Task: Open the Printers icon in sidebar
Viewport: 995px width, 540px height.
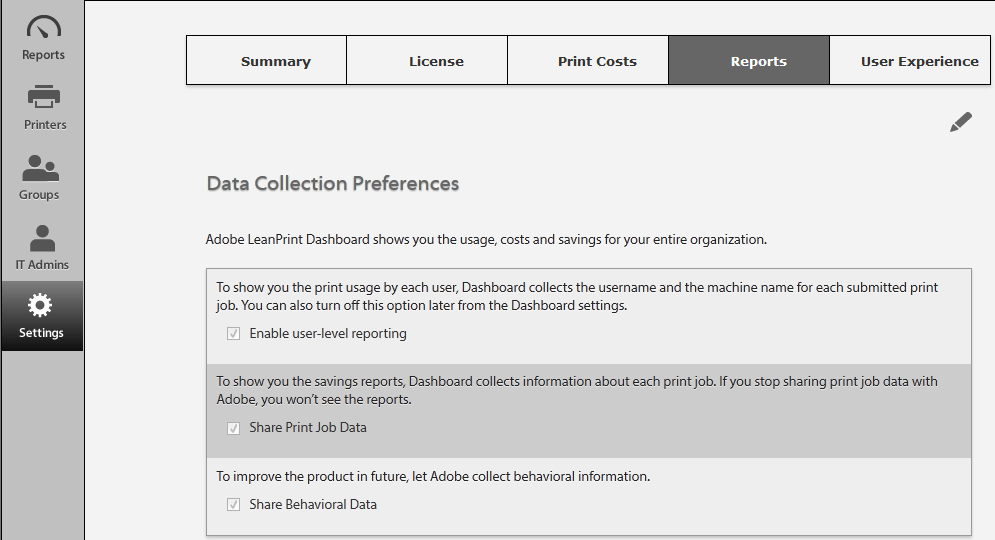Action: (x=43, y=98)
